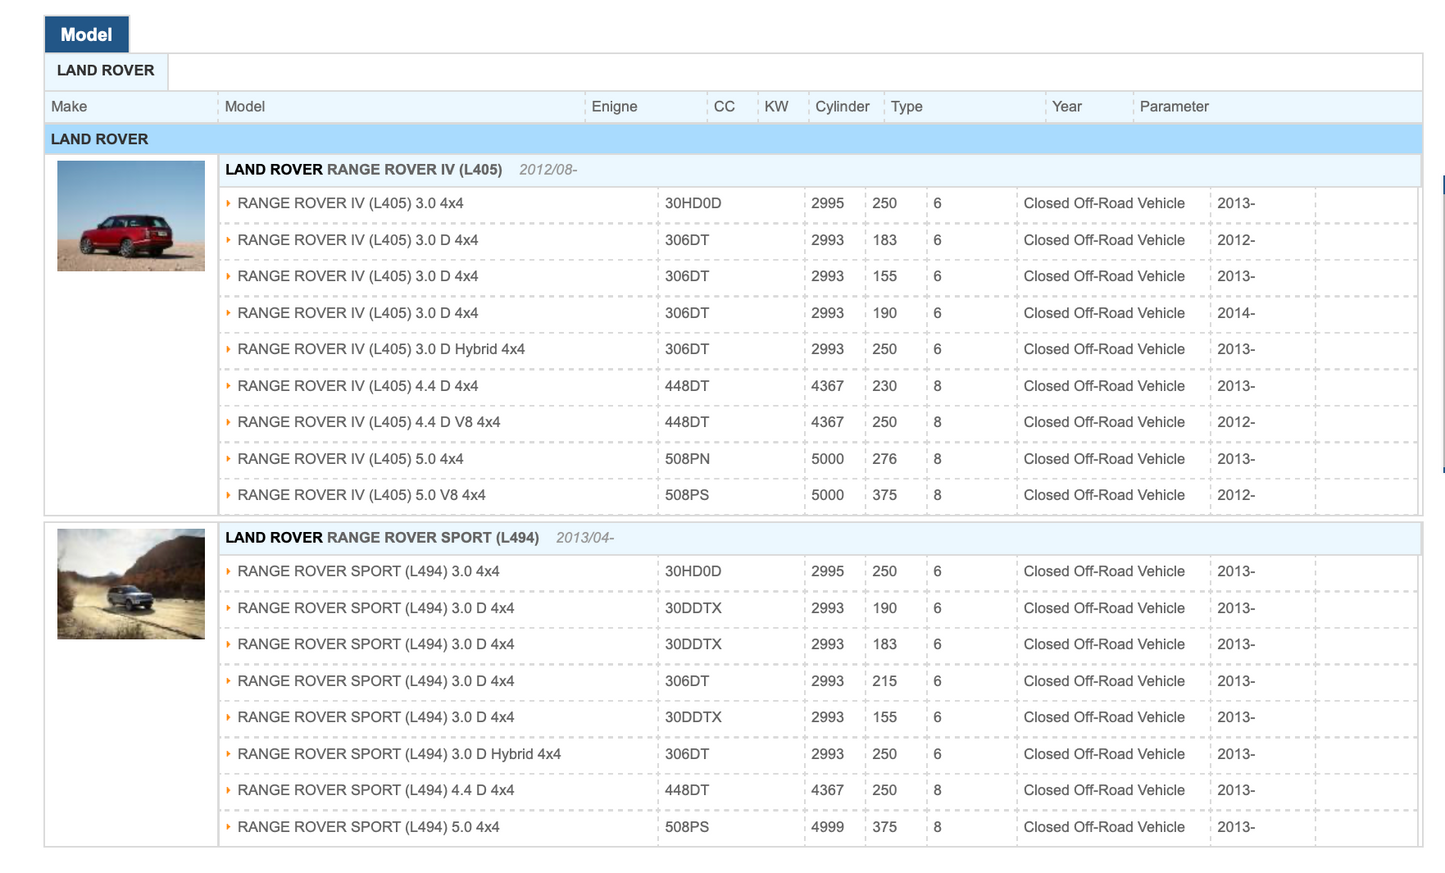The width and height of the screenshot is (1445, 873).
Task: Open the red Range Rover IV thumbnail image
Action: pyautogui.click(x=131, y=216)
